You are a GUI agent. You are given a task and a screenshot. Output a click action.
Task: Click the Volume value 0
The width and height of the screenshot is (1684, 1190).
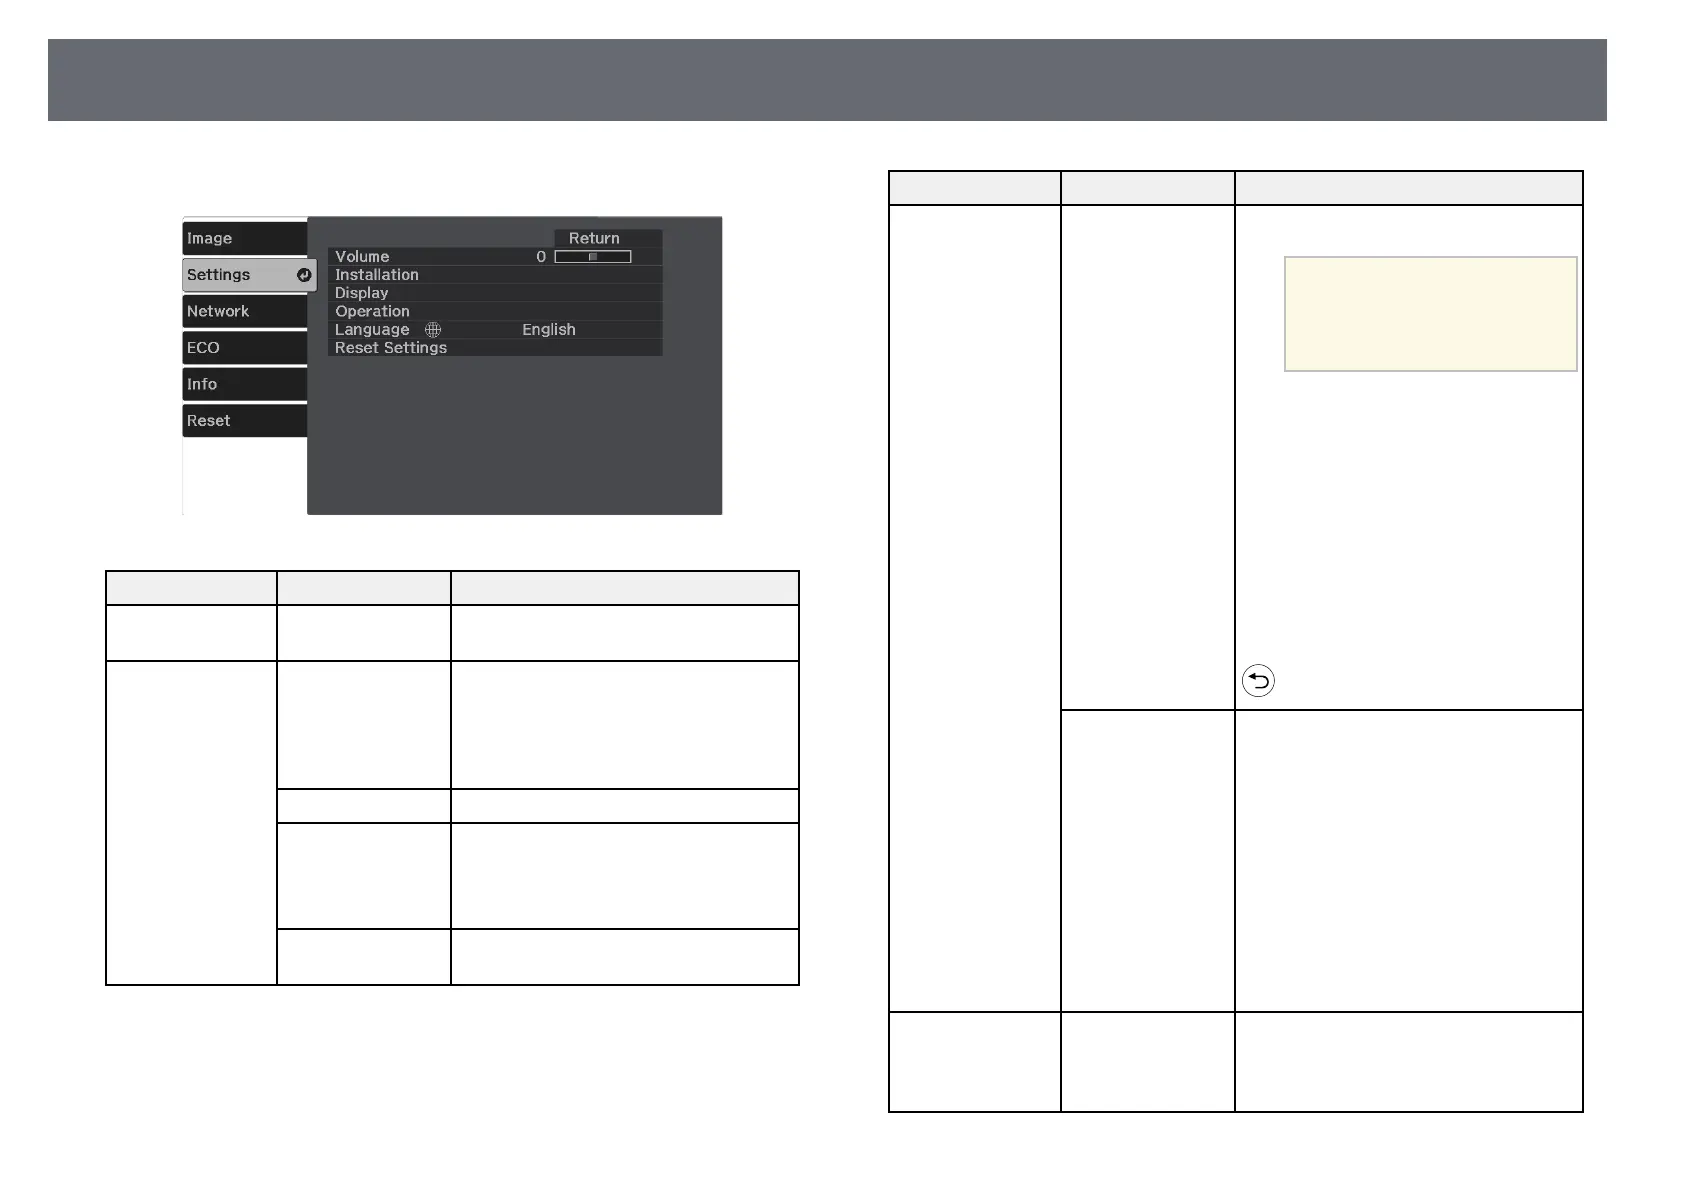(541, 257)
